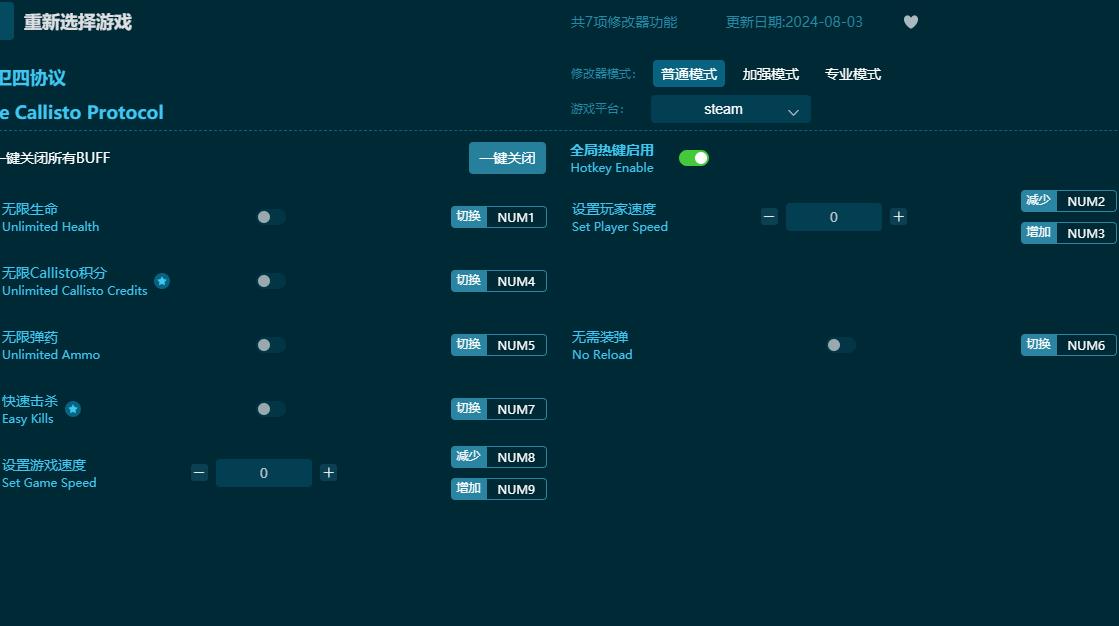The width and height of the screenshot is (1119, 626).
Task: Open the steam game platform dropdown
Action: pyautogui.click(x=730, y=109)
